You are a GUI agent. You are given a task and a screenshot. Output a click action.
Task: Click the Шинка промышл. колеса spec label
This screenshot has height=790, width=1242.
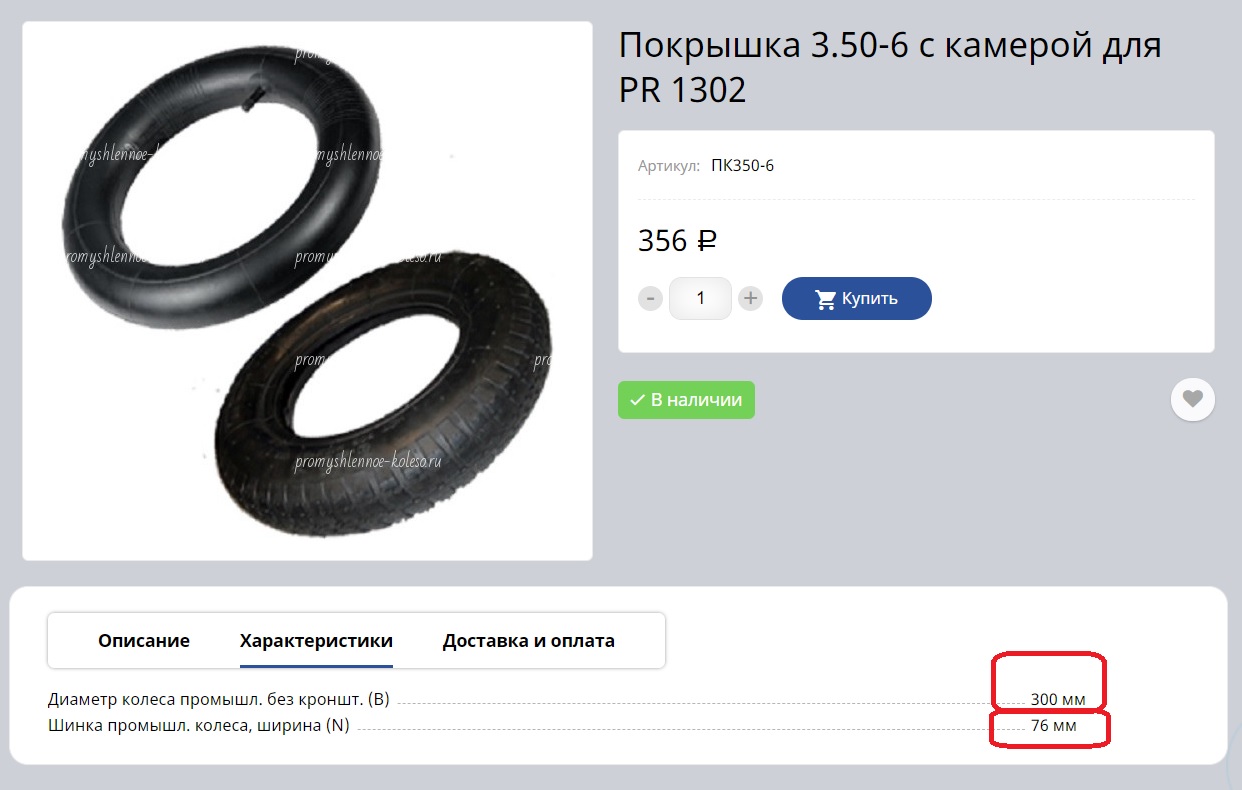[199, 726]
